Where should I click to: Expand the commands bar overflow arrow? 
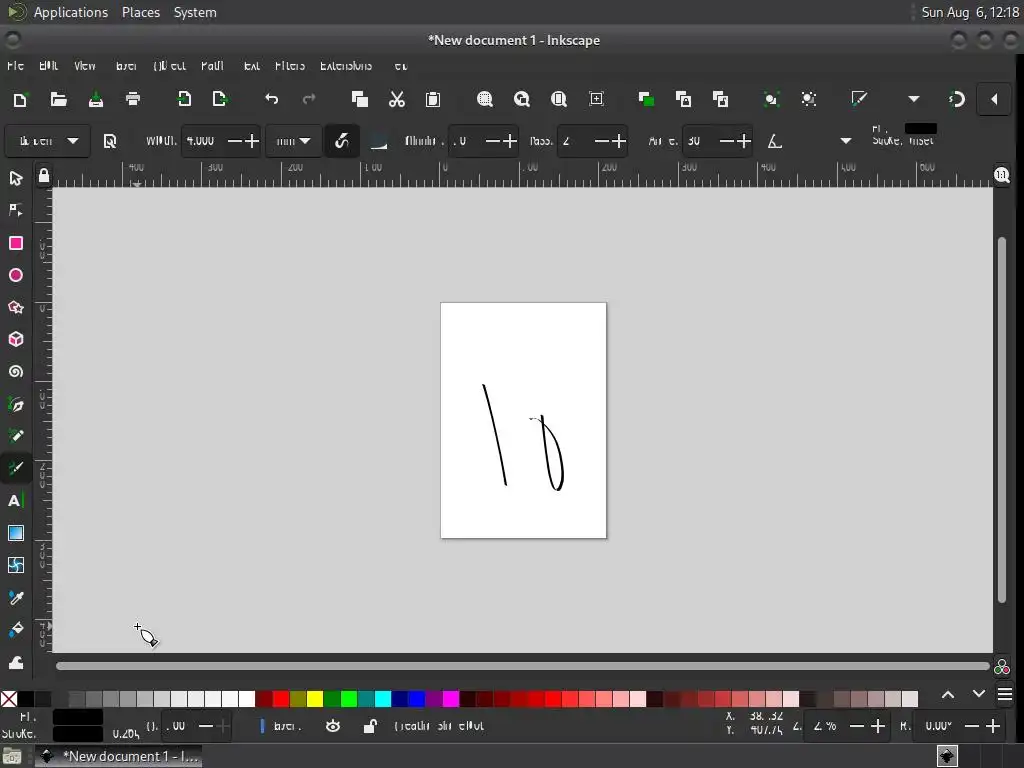(914, 99)
